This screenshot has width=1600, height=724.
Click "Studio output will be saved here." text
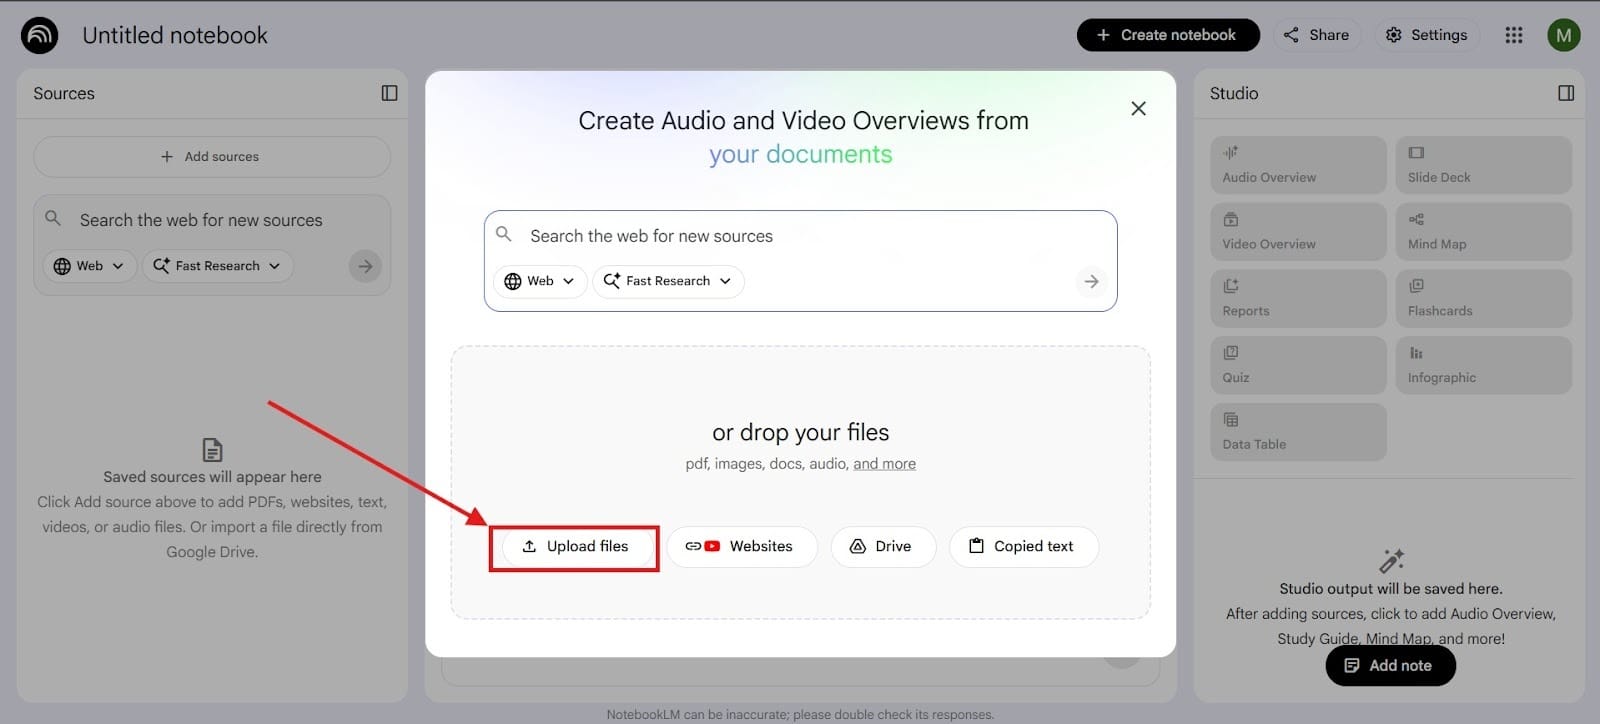[1391, 589]
